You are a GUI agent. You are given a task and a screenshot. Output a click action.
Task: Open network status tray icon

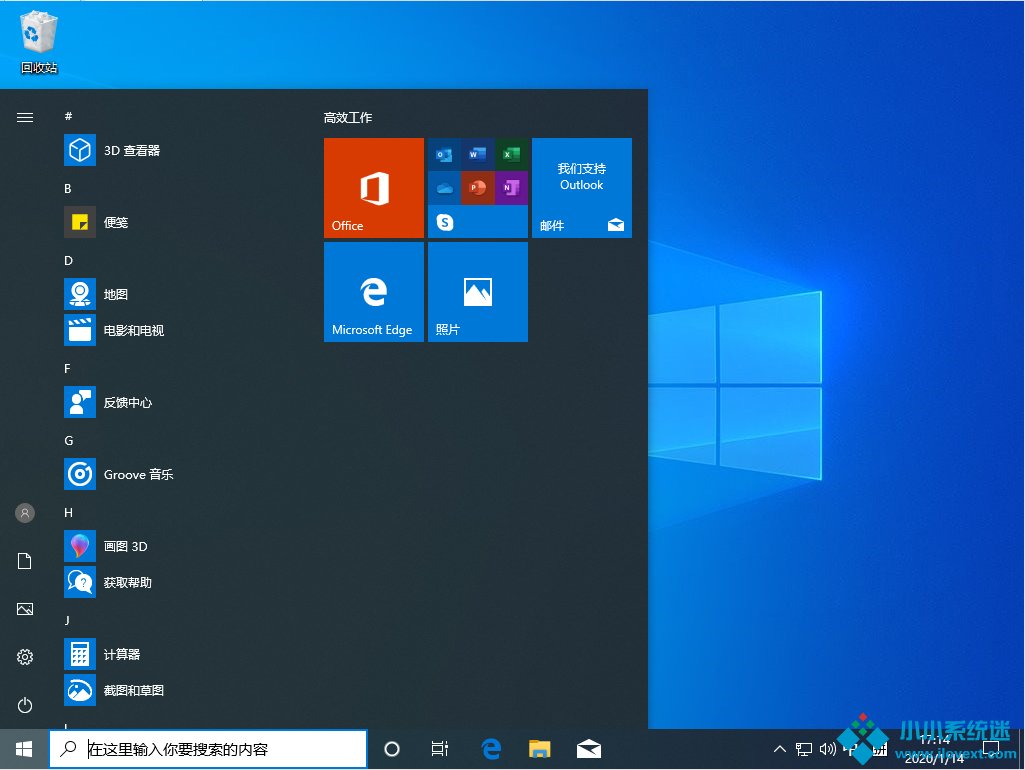pyautogui.click(x=804, y=749)
